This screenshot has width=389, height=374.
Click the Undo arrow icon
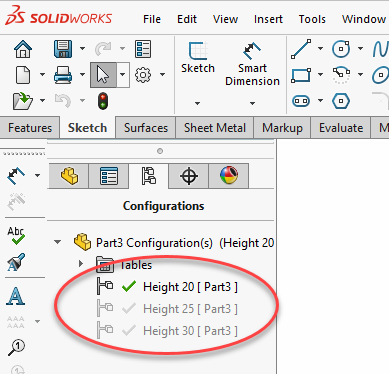point(63,101)
